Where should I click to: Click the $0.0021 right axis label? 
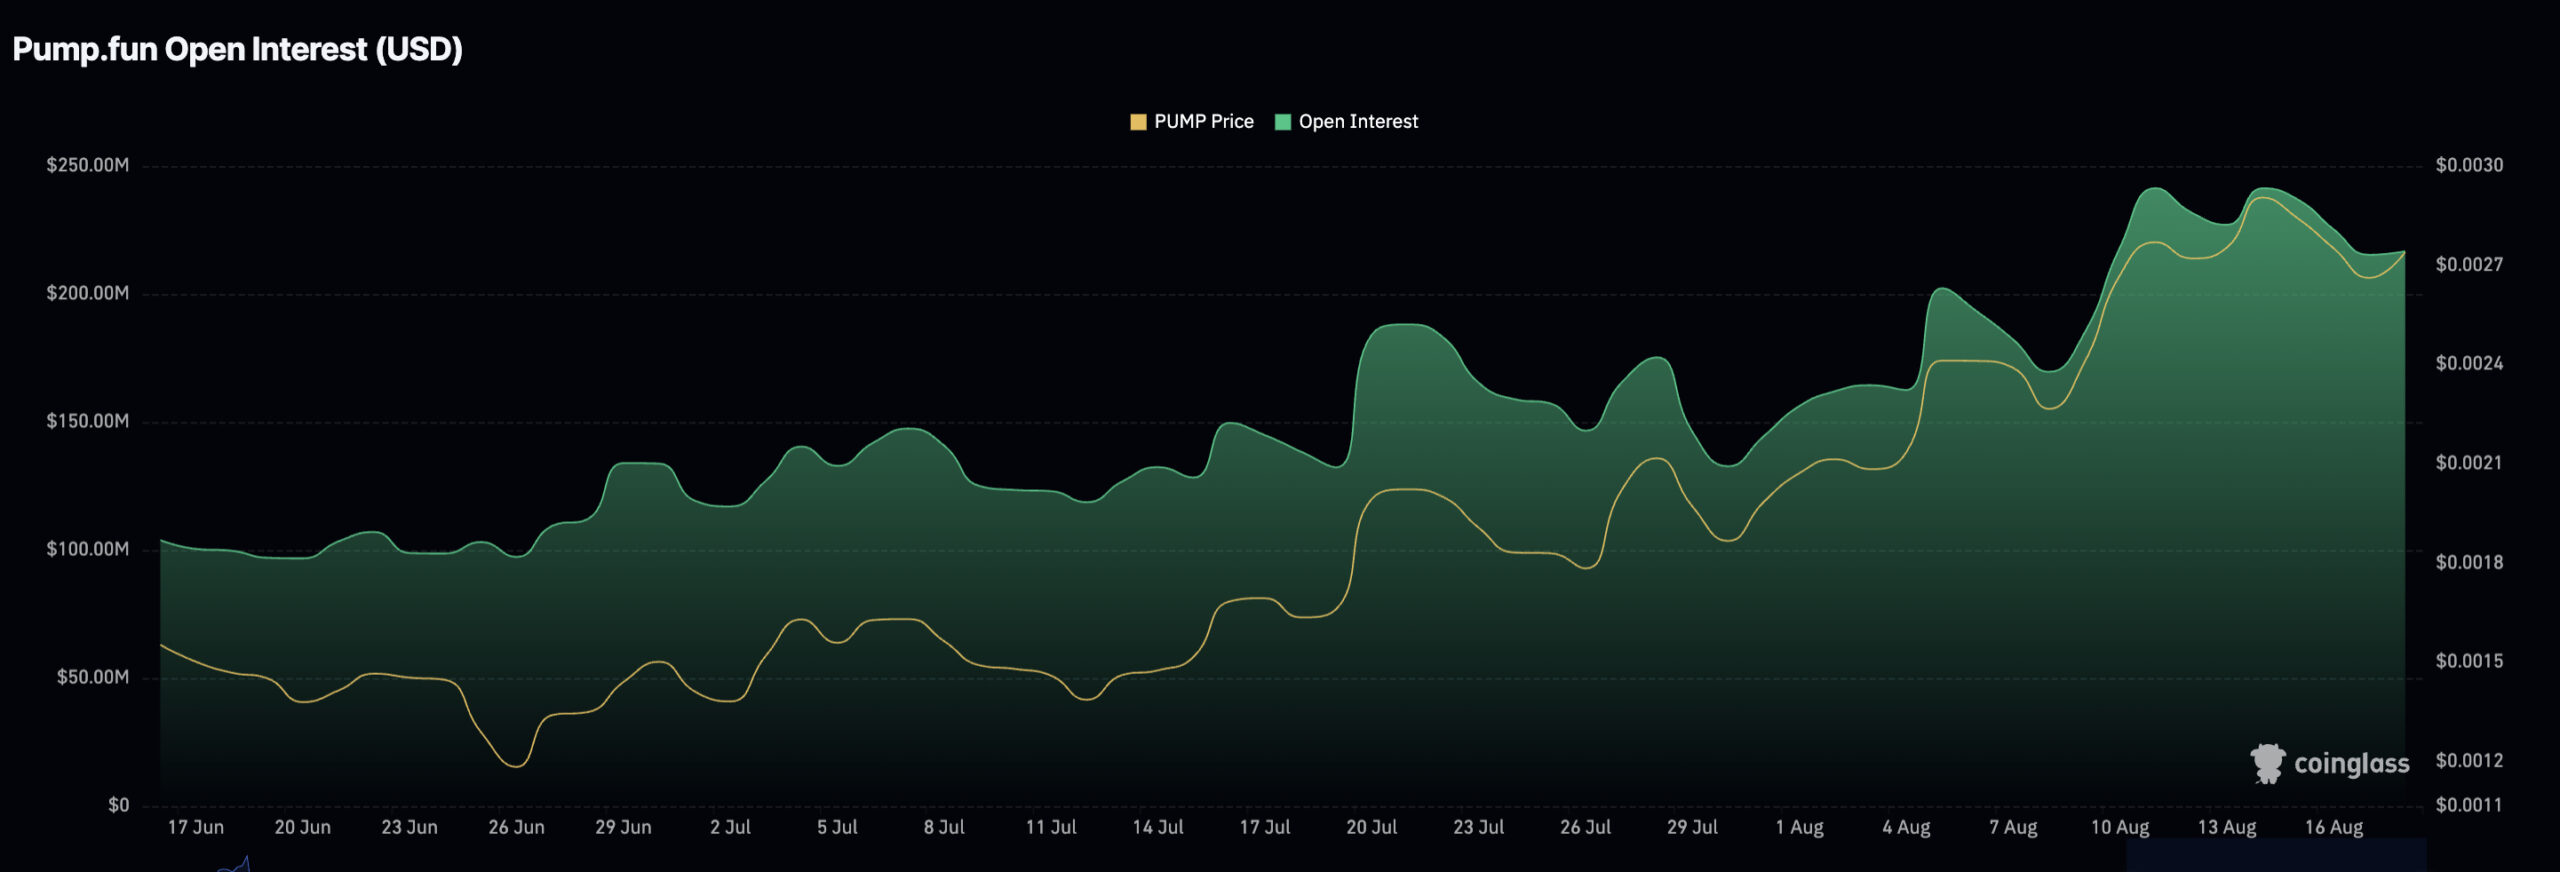coord(2469,462)
